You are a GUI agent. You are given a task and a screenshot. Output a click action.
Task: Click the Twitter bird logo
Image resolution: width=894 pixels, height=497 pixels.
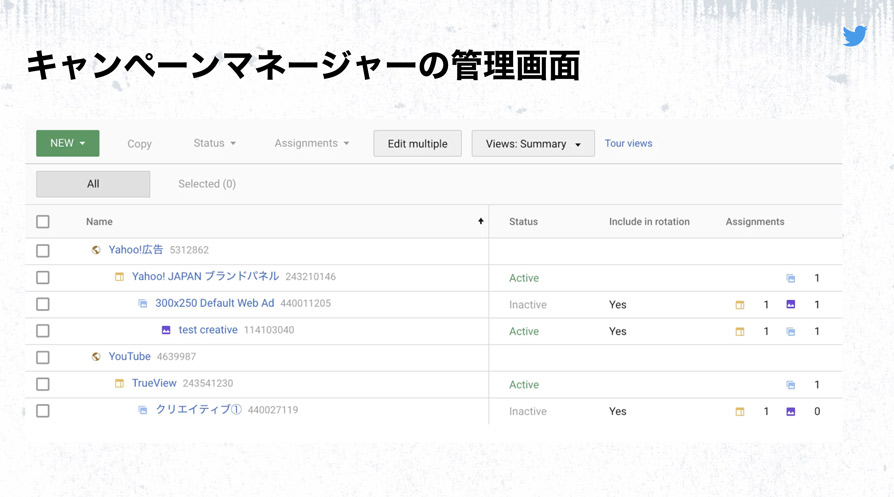point(855,36)
